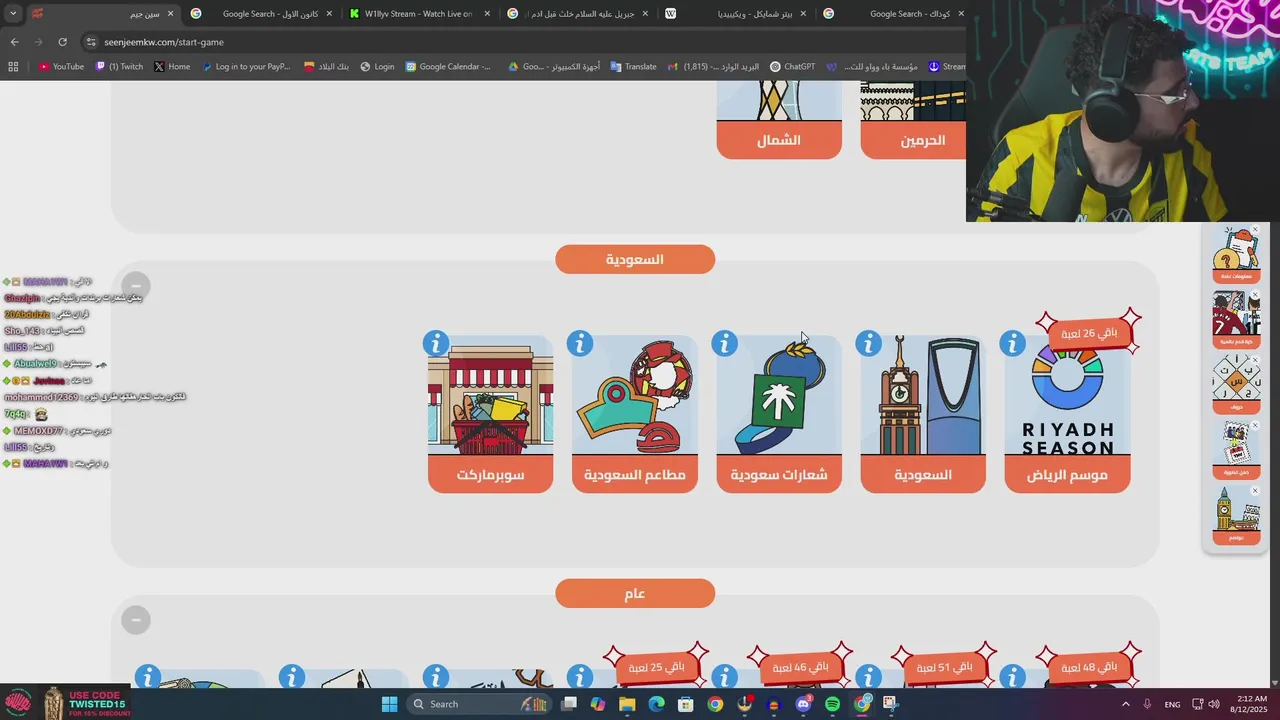
Task: Open the Twitch bookmark
Action: click(x=119, y=67)
